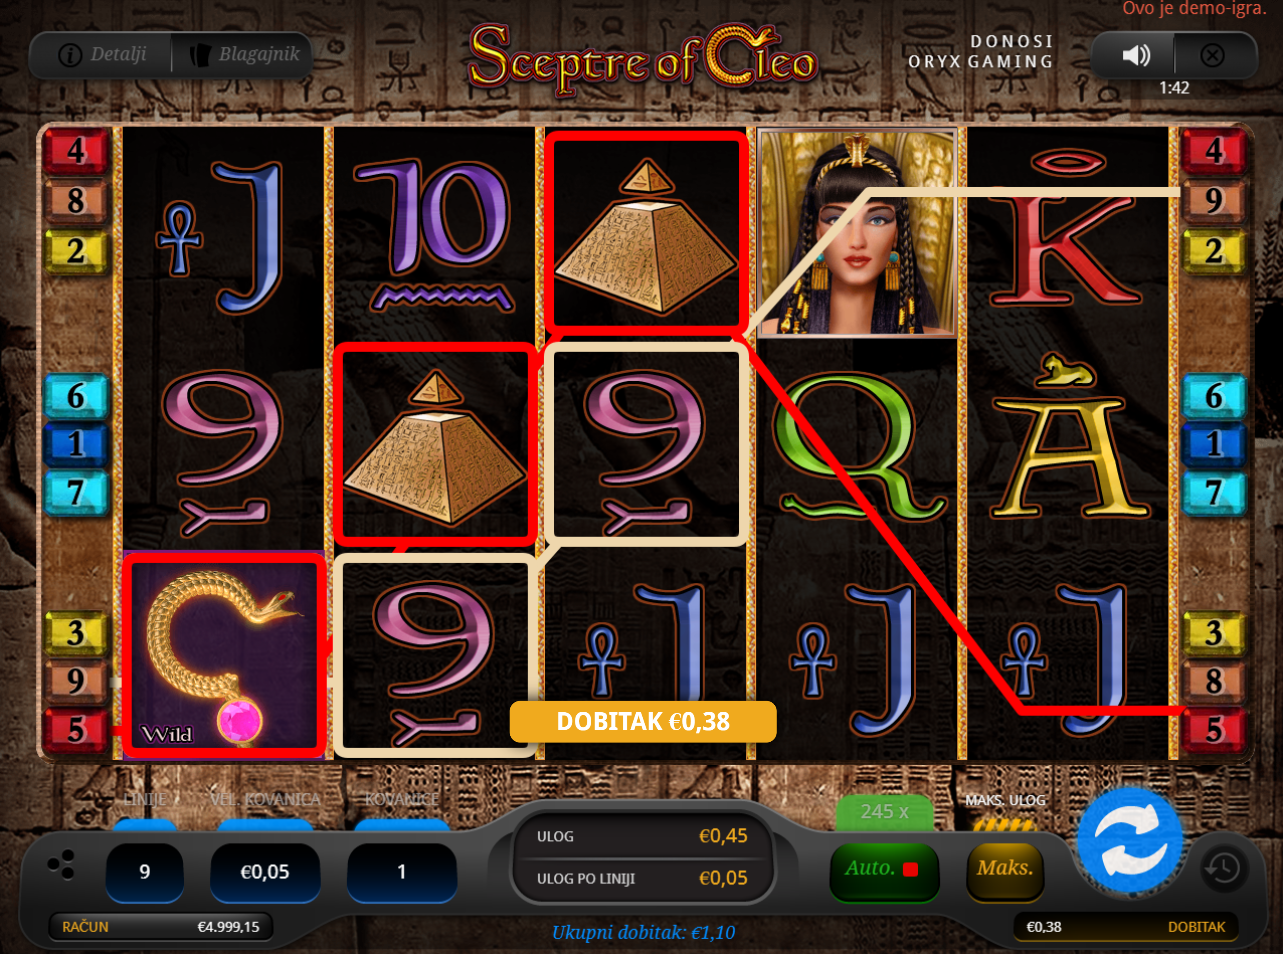Change the coins value showing 1
The height and width of the screenshot is (954, 1283).
coord(402,872)
